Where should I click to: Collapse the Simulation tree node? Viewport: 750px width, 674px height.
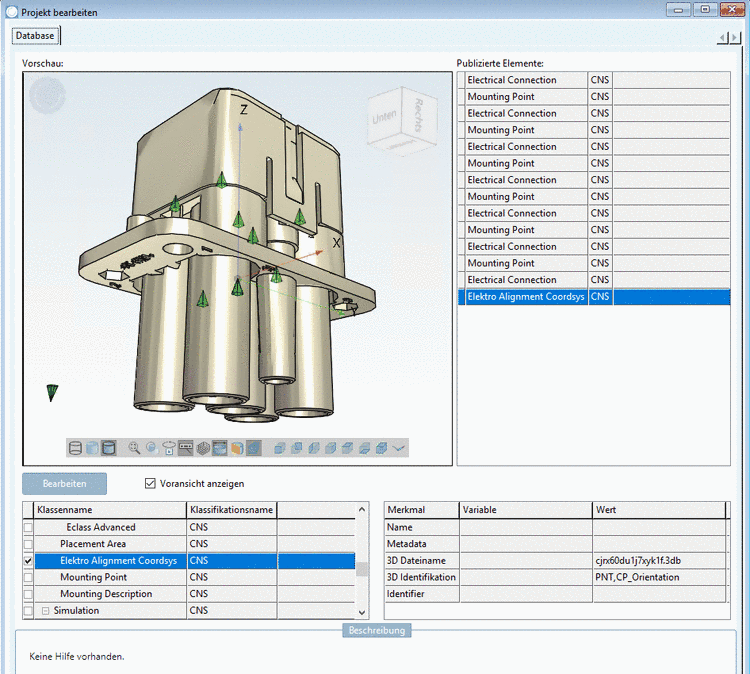45,611
